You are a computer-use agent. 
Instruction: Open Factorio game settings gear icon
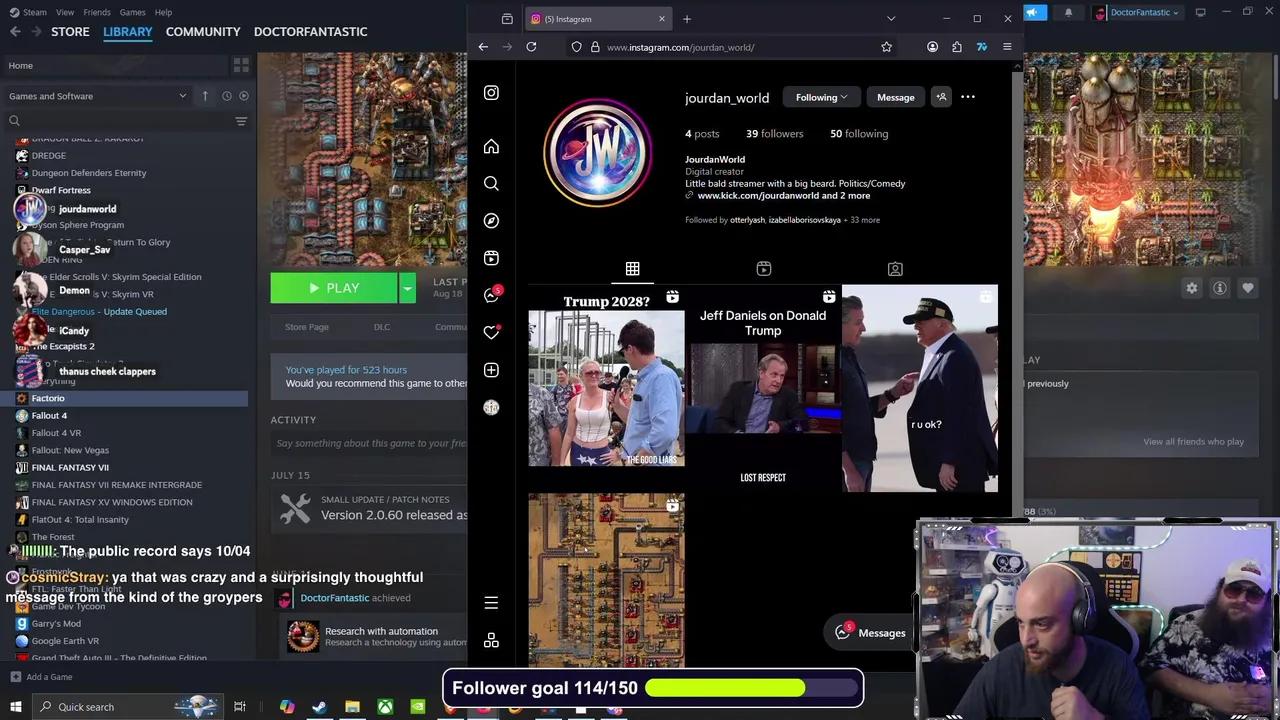click(1192, 288)
